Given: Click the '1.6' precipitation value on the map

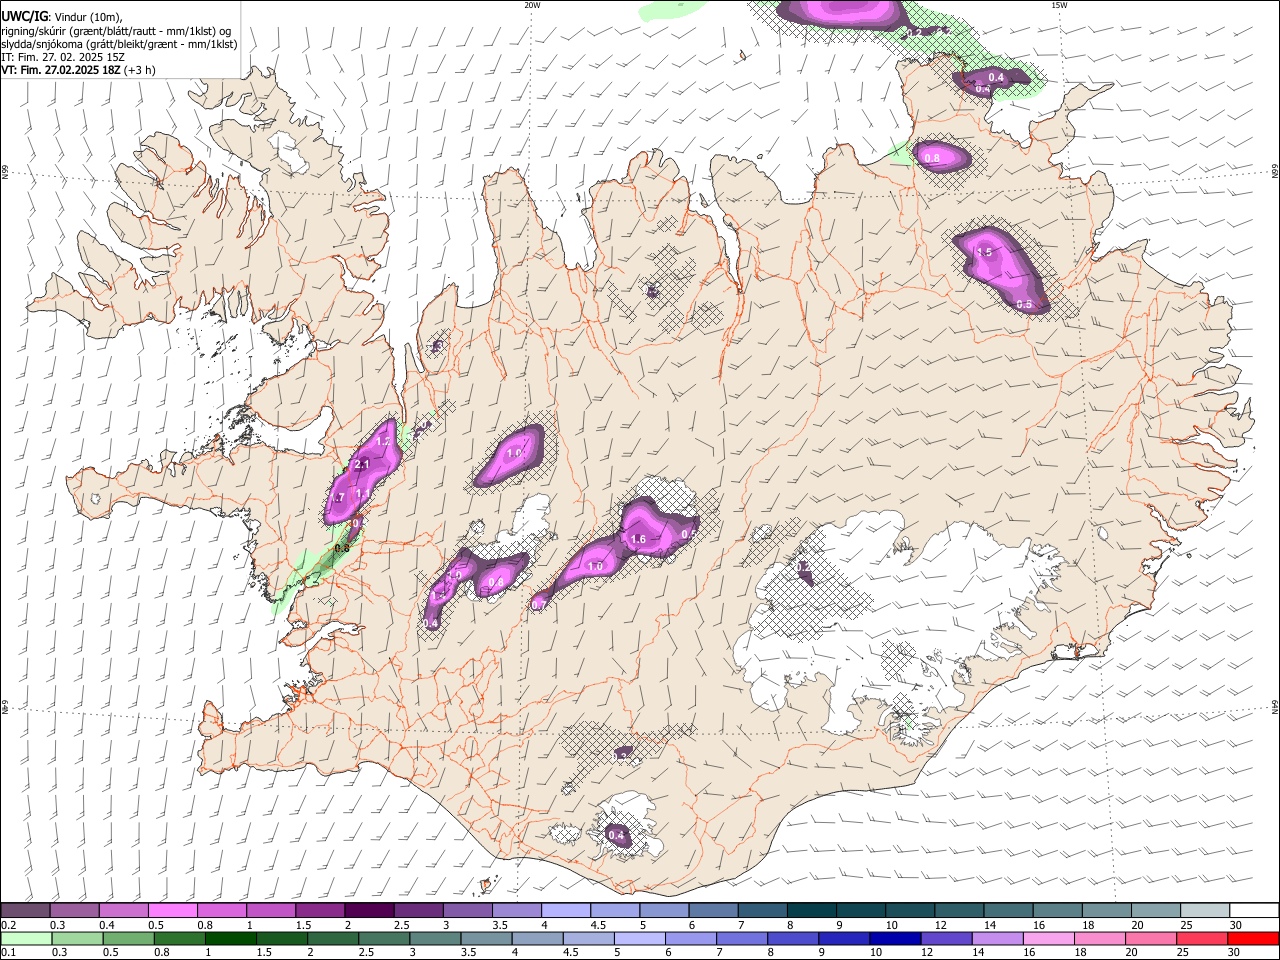Looking at the screenshot, I should coord(638,539).
